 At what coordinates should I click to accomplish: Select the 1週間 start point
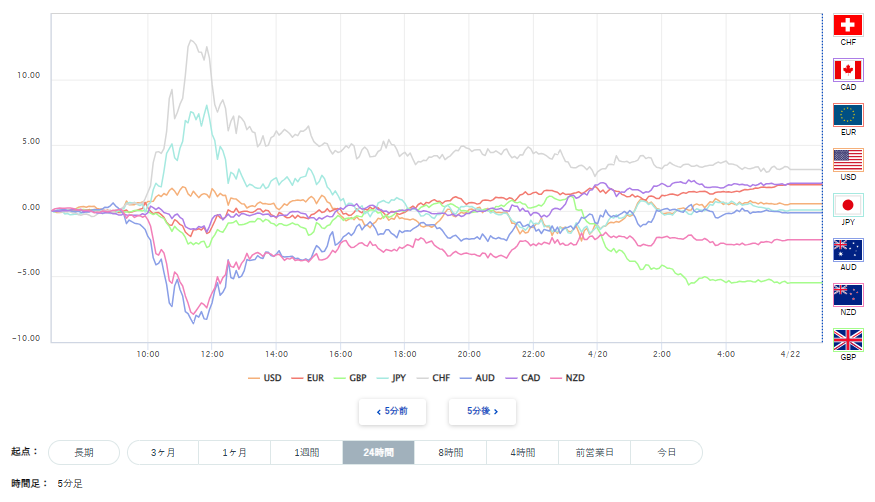click(306, 452)
